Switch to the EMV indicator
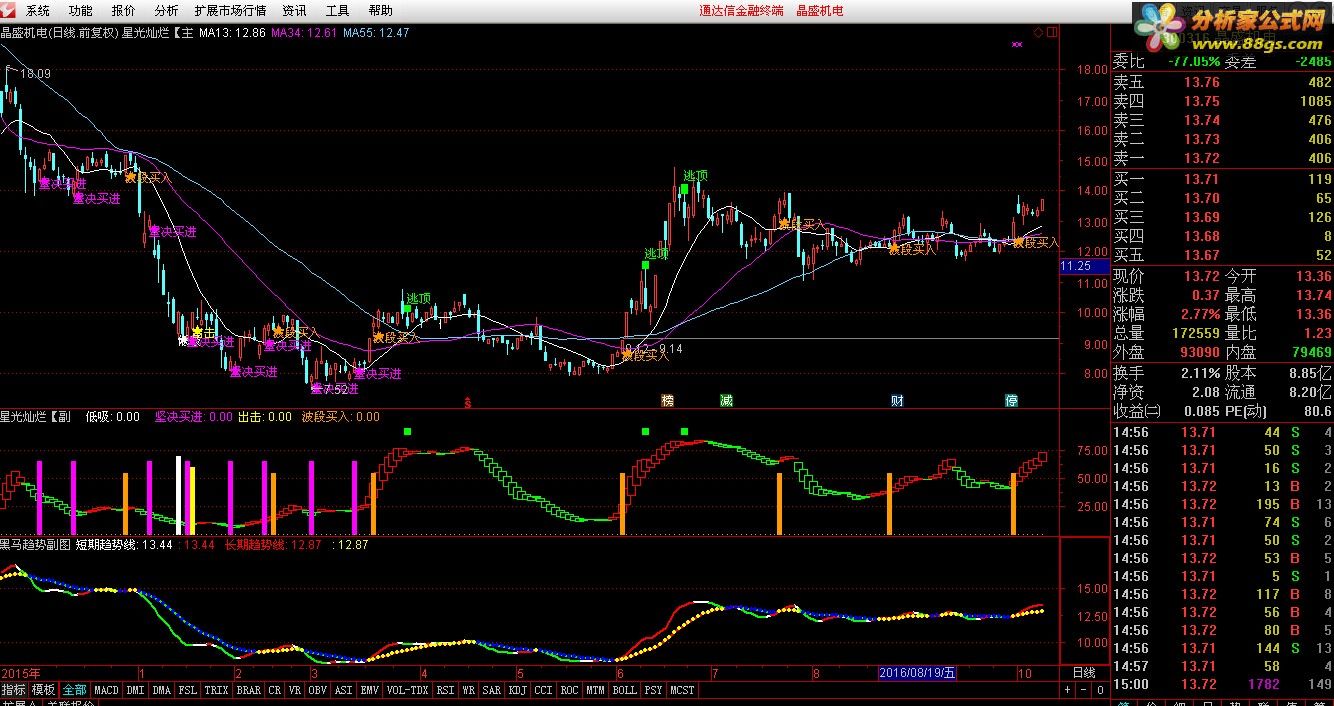 coord(371,690)
